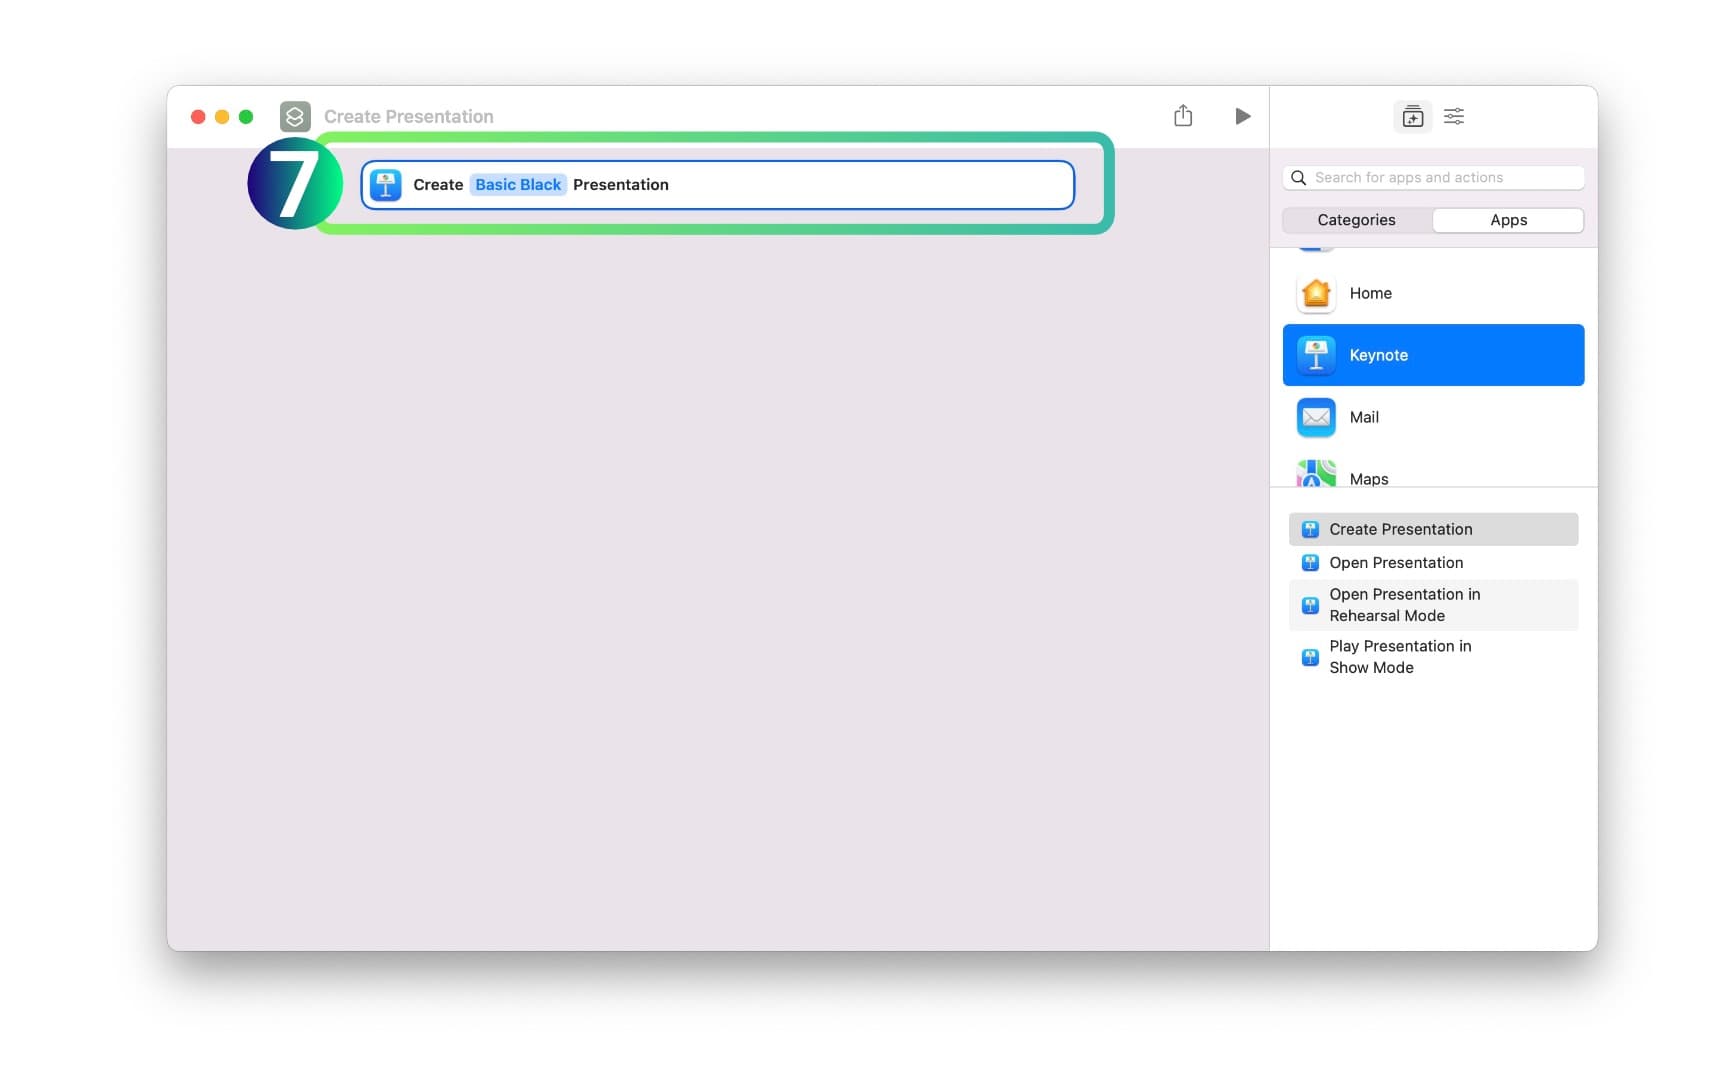Rename shortcut via Create Presentation title
Viewport: 1725px width, 1080px height.
click(408, 117)
